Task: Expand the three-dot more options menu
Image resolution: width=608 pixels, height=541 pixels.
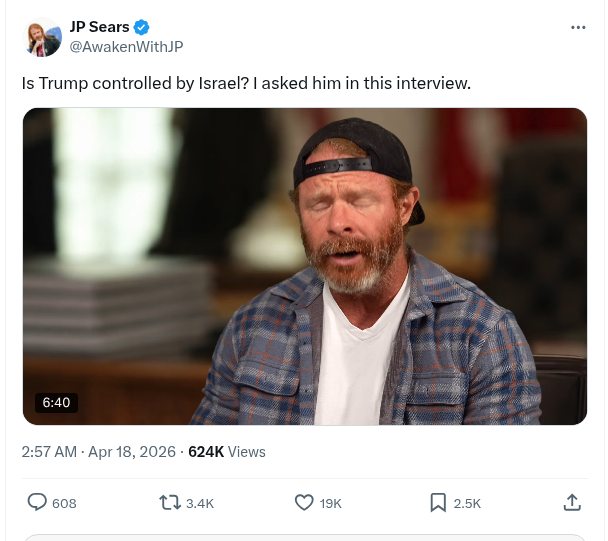Action: [578, 27]
